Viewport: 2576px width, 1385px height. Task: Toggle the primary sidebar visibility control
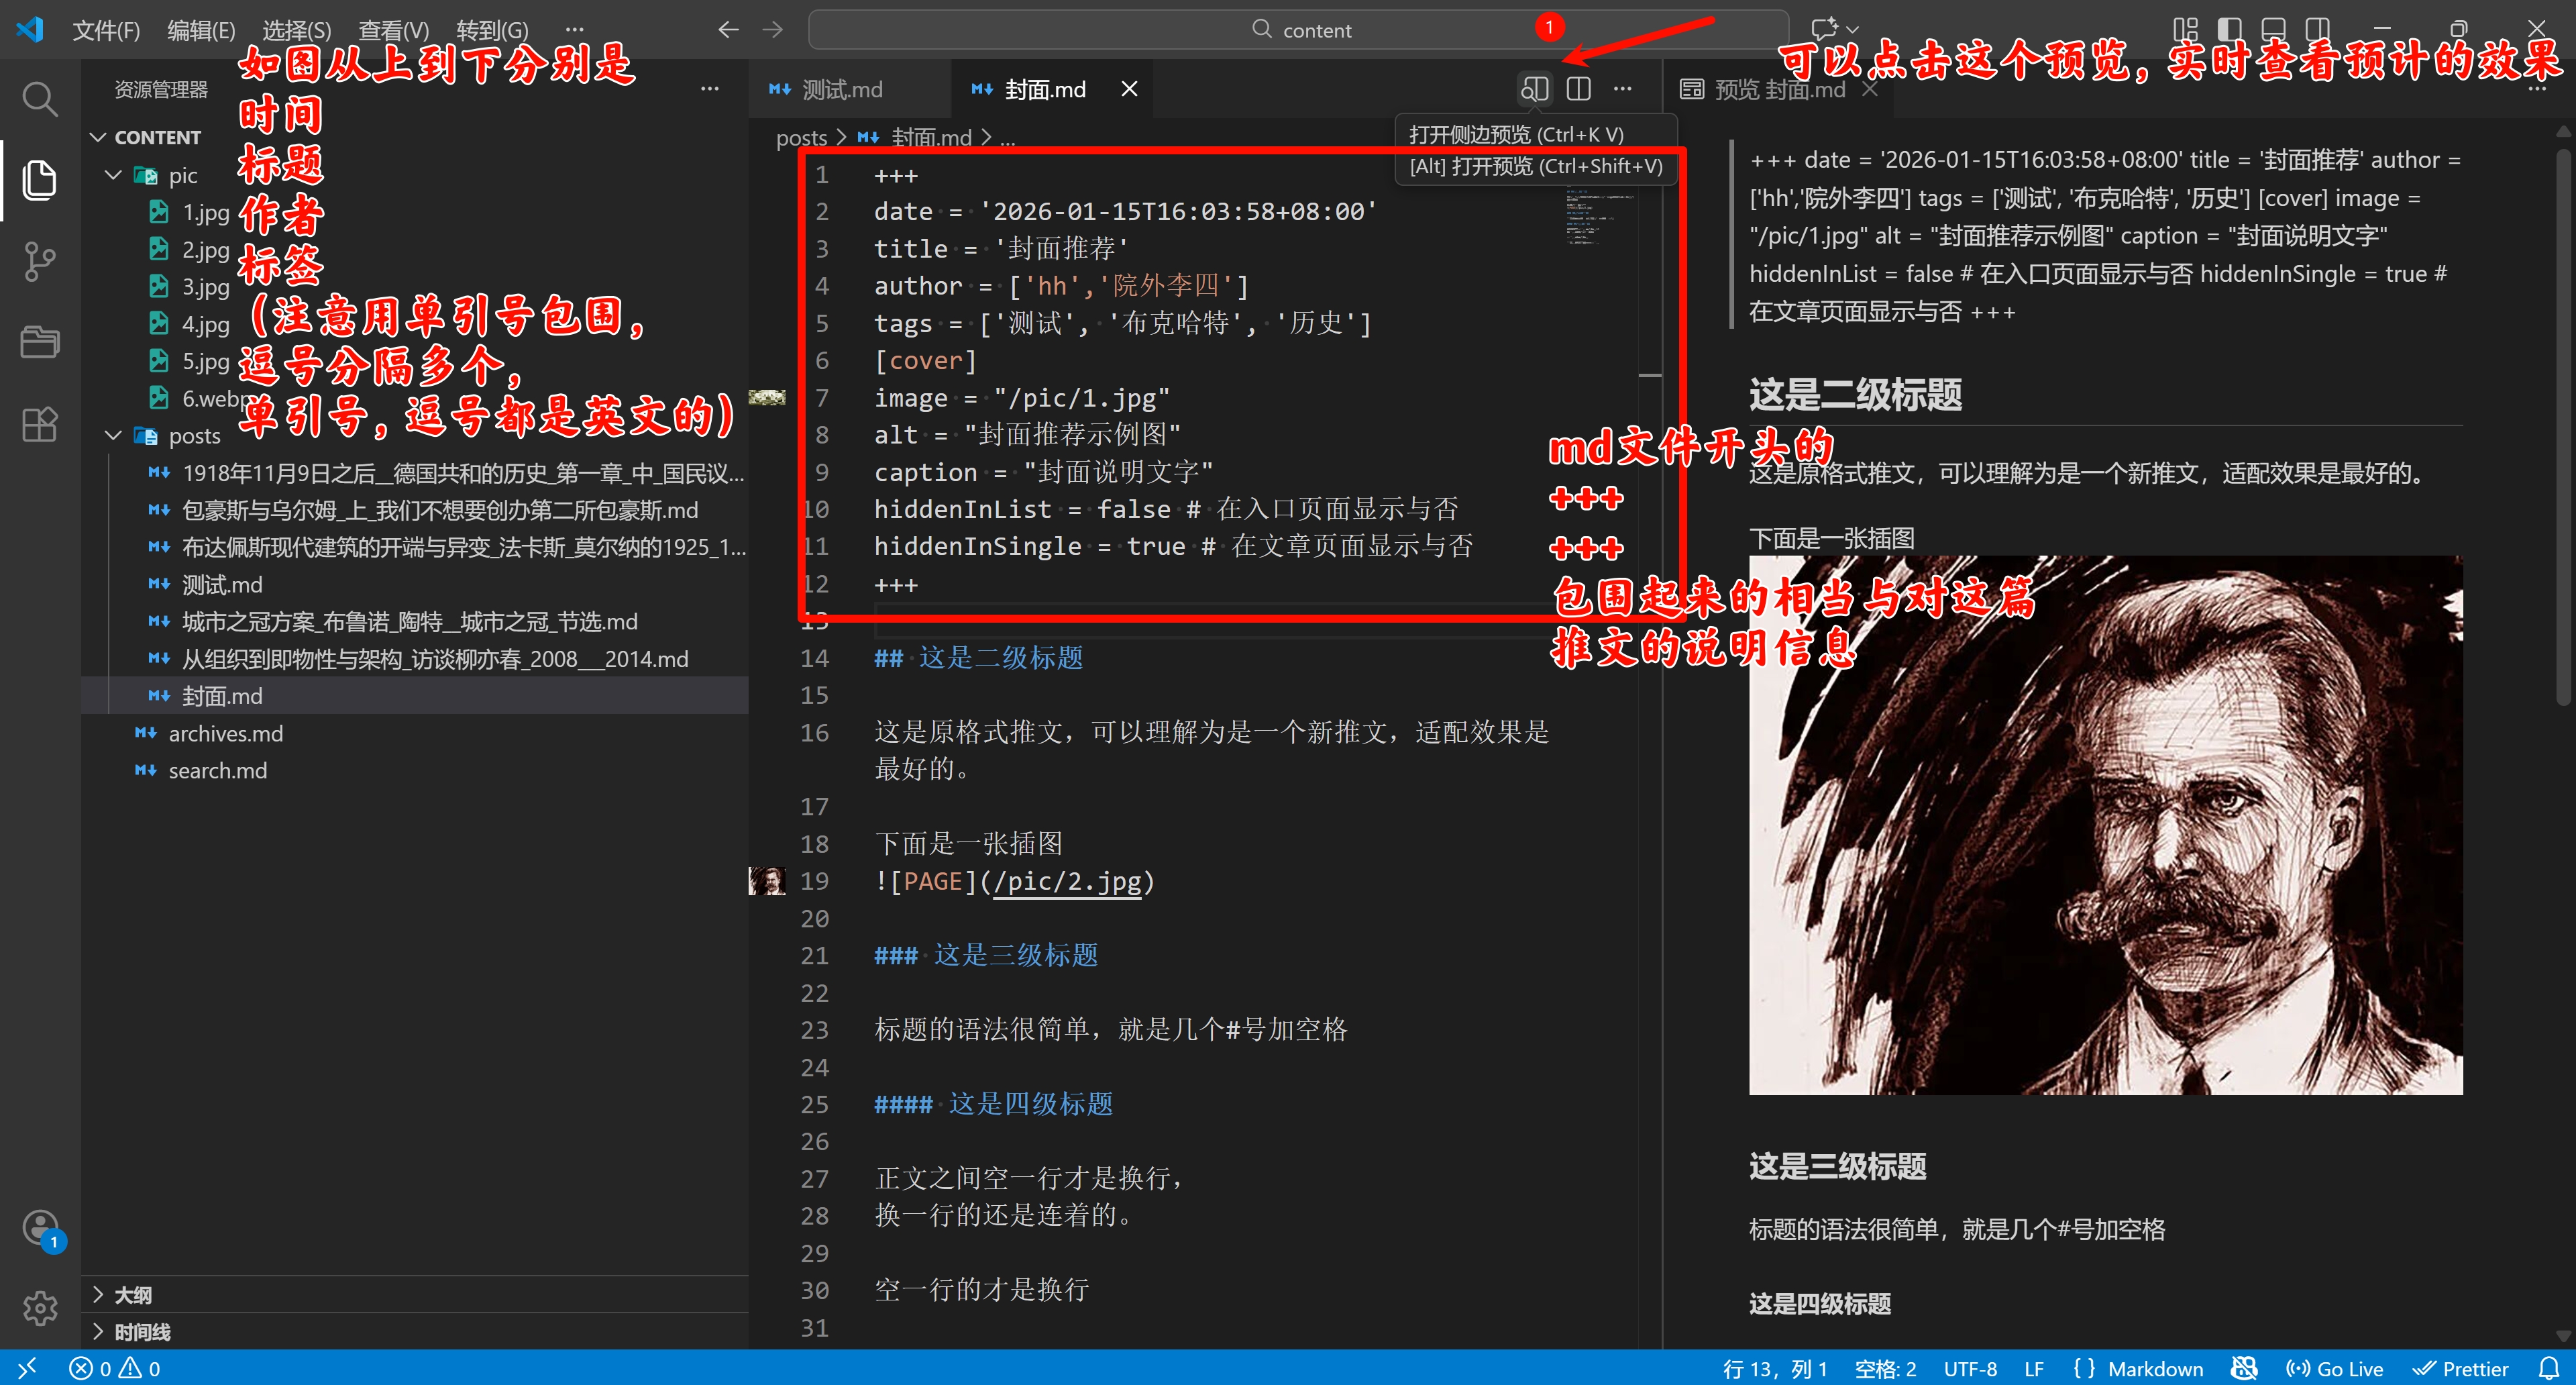(x=2228, y=28)
